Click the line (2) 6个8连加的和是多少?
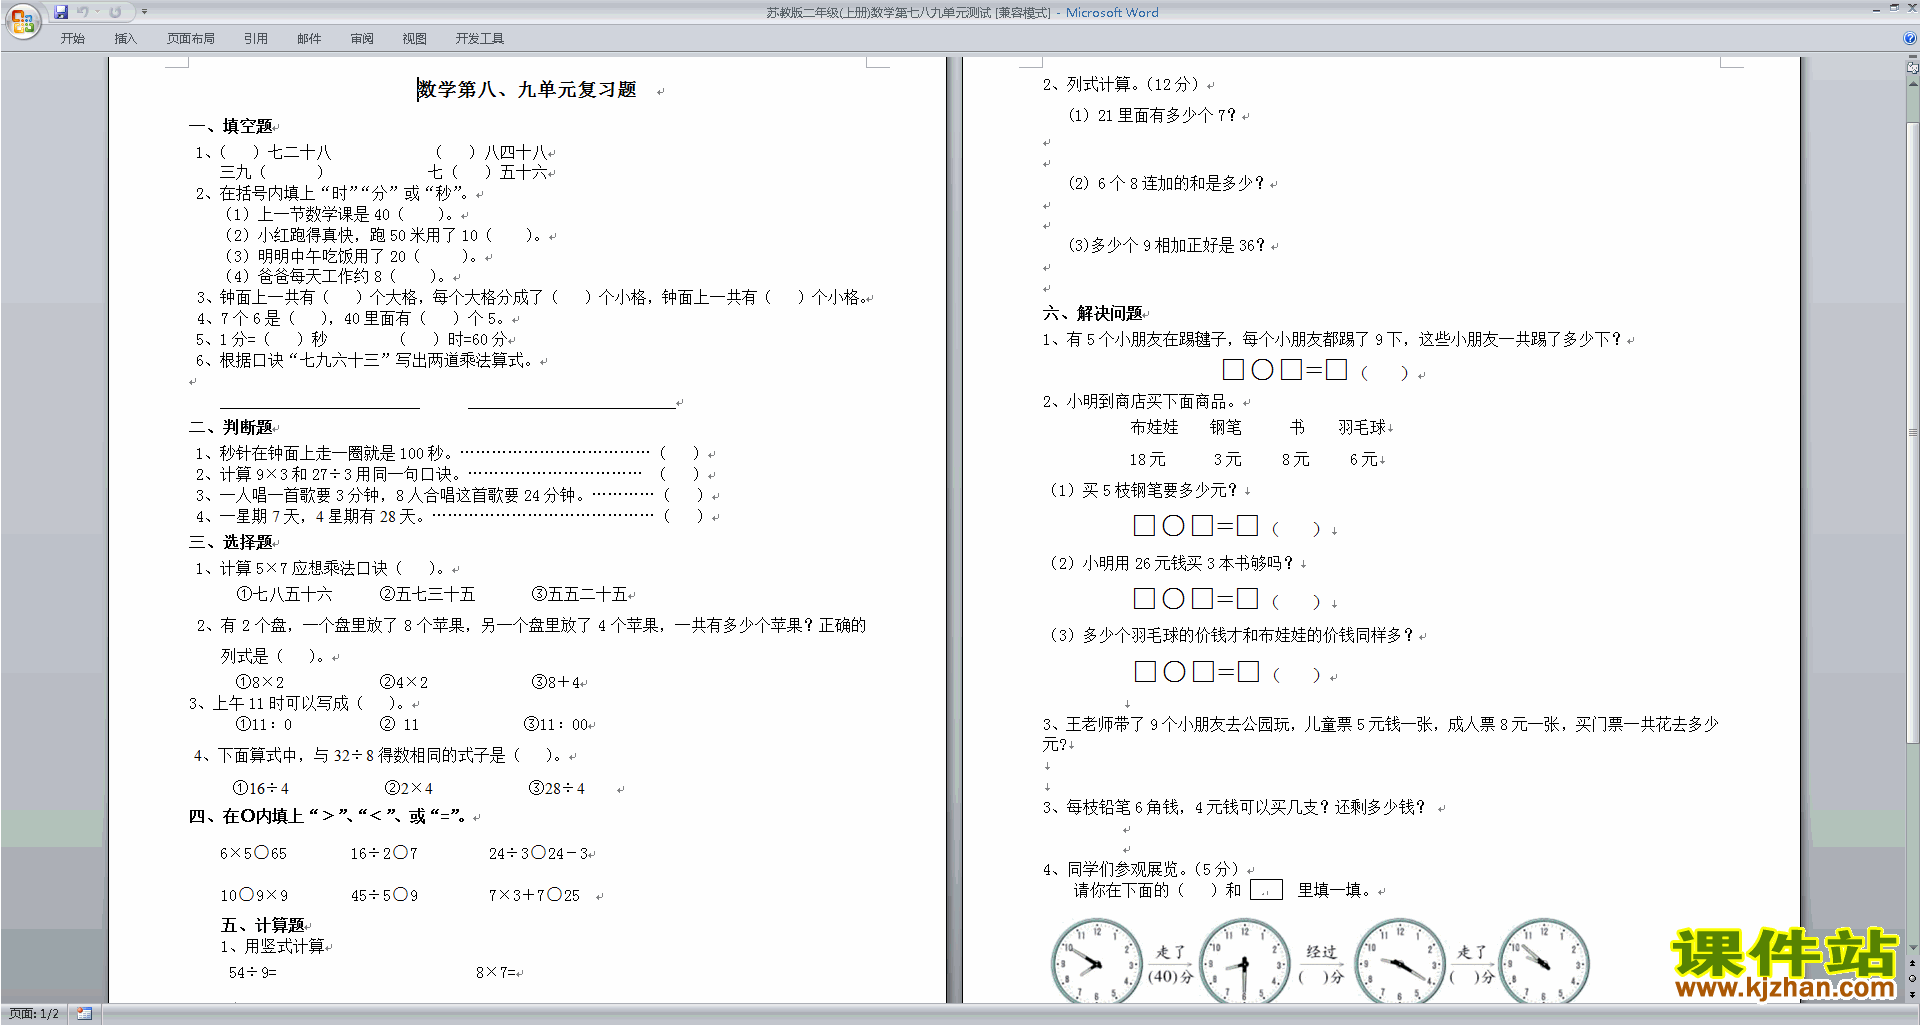 point(1166,183)
